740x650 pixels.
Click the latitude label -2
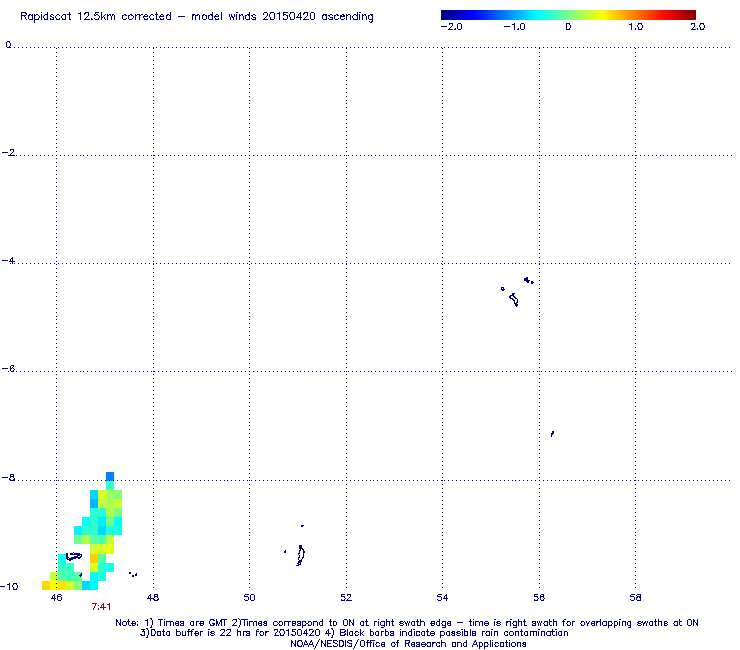click(8, 152)
